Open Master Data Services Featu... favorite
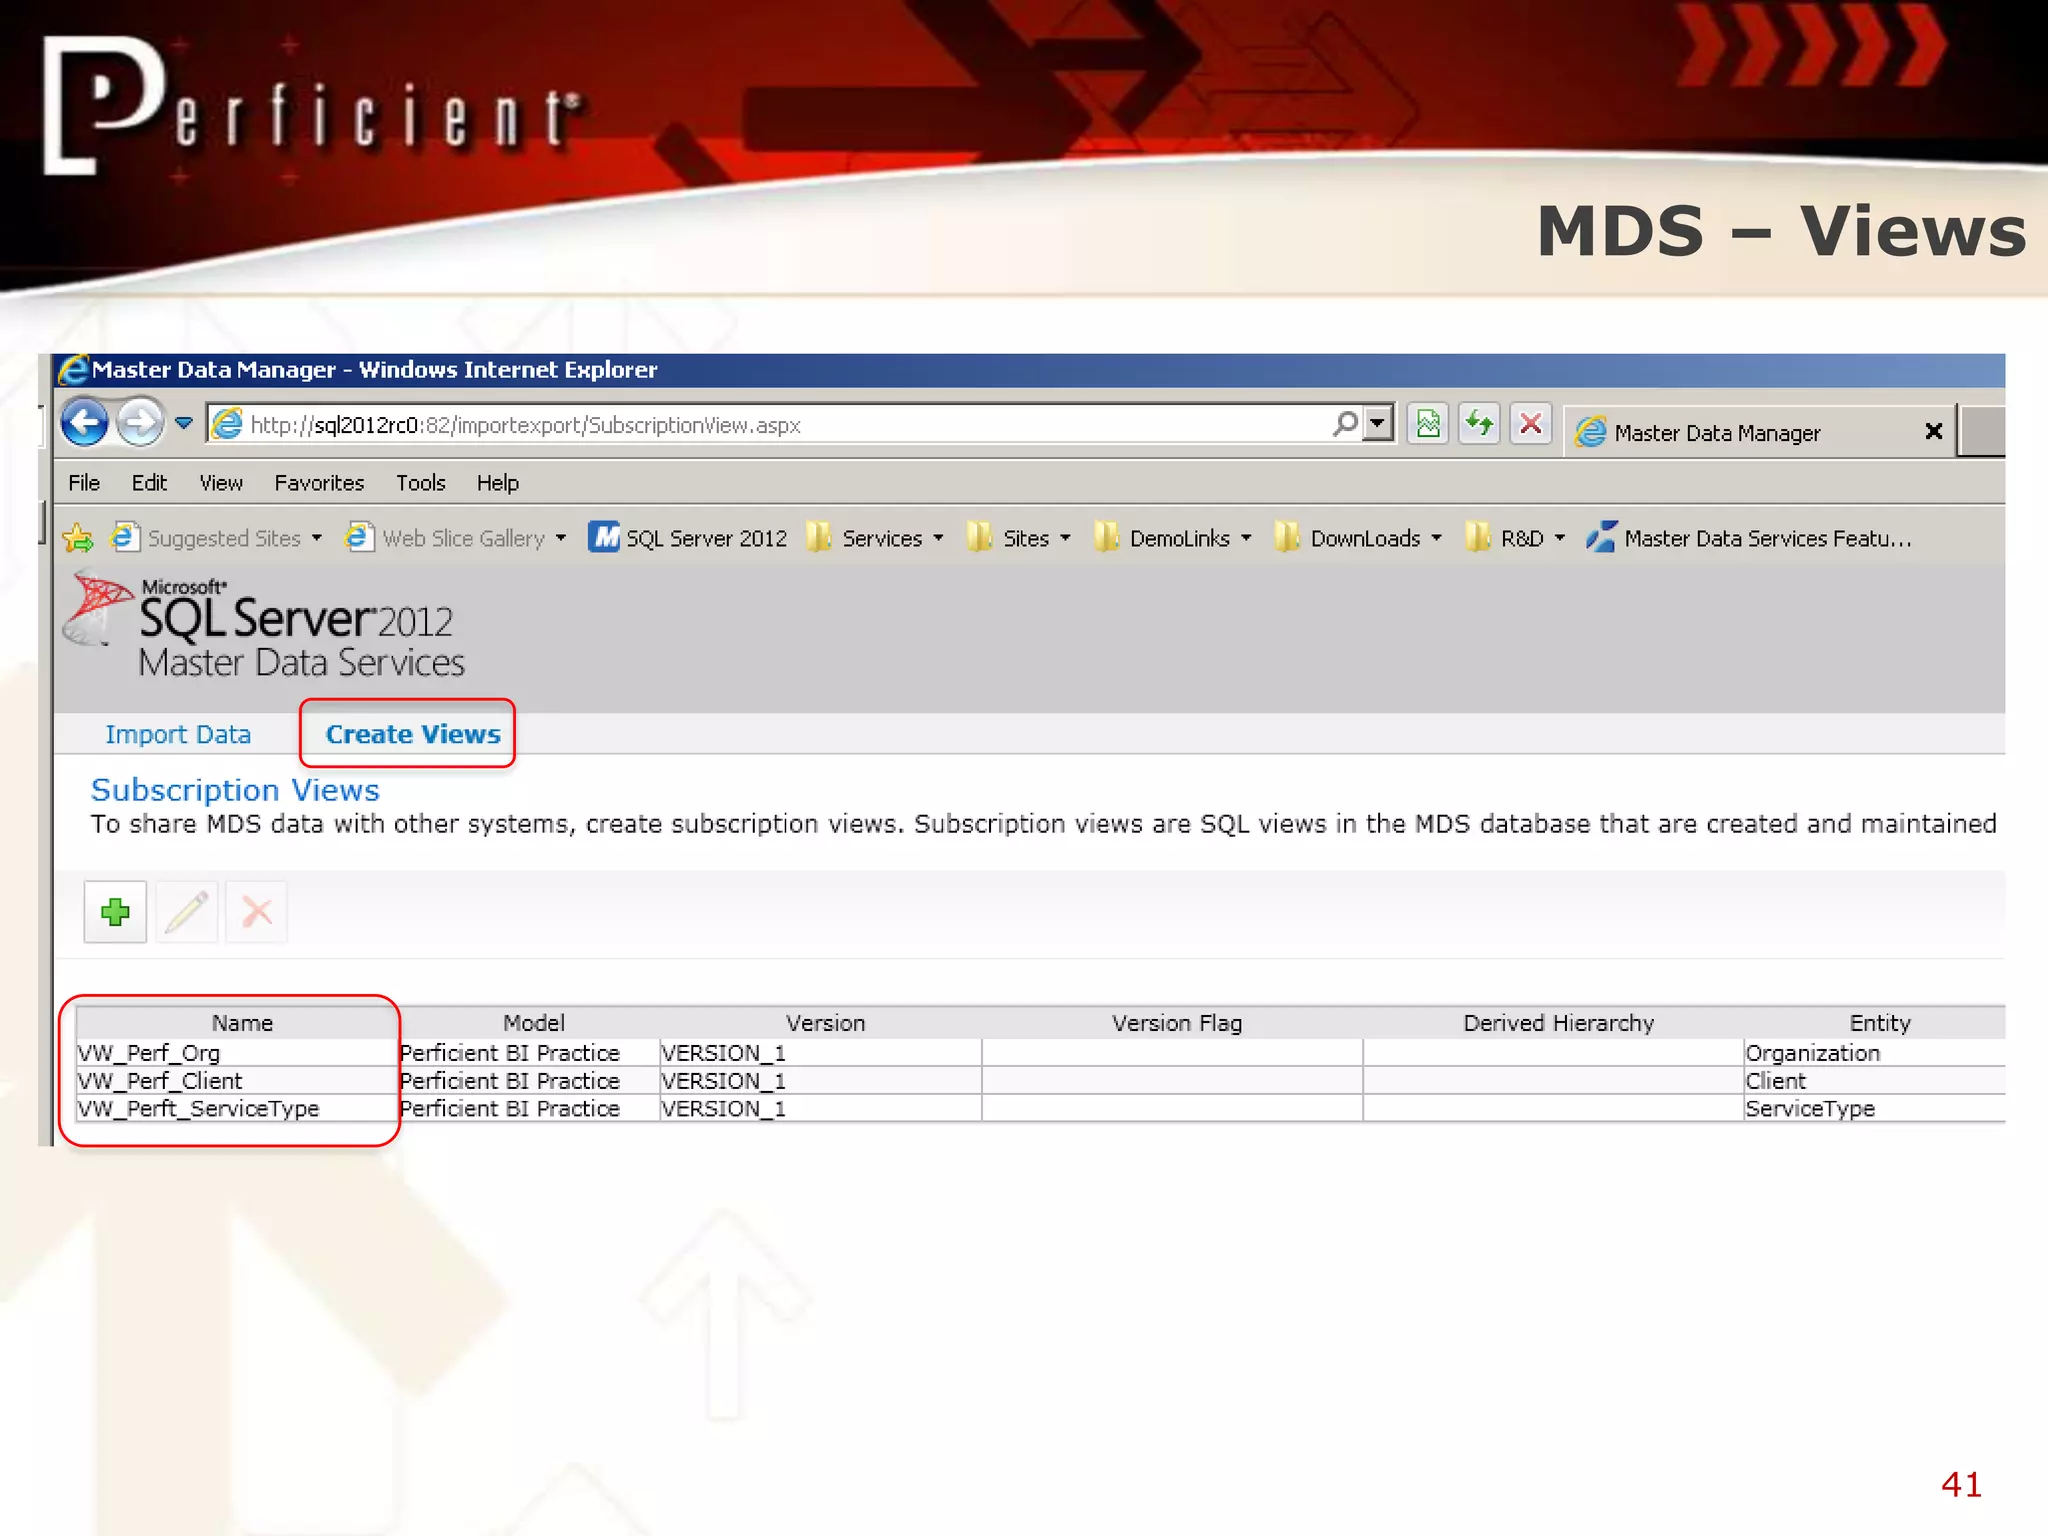2048x1536 pixels. (1748, 538)
